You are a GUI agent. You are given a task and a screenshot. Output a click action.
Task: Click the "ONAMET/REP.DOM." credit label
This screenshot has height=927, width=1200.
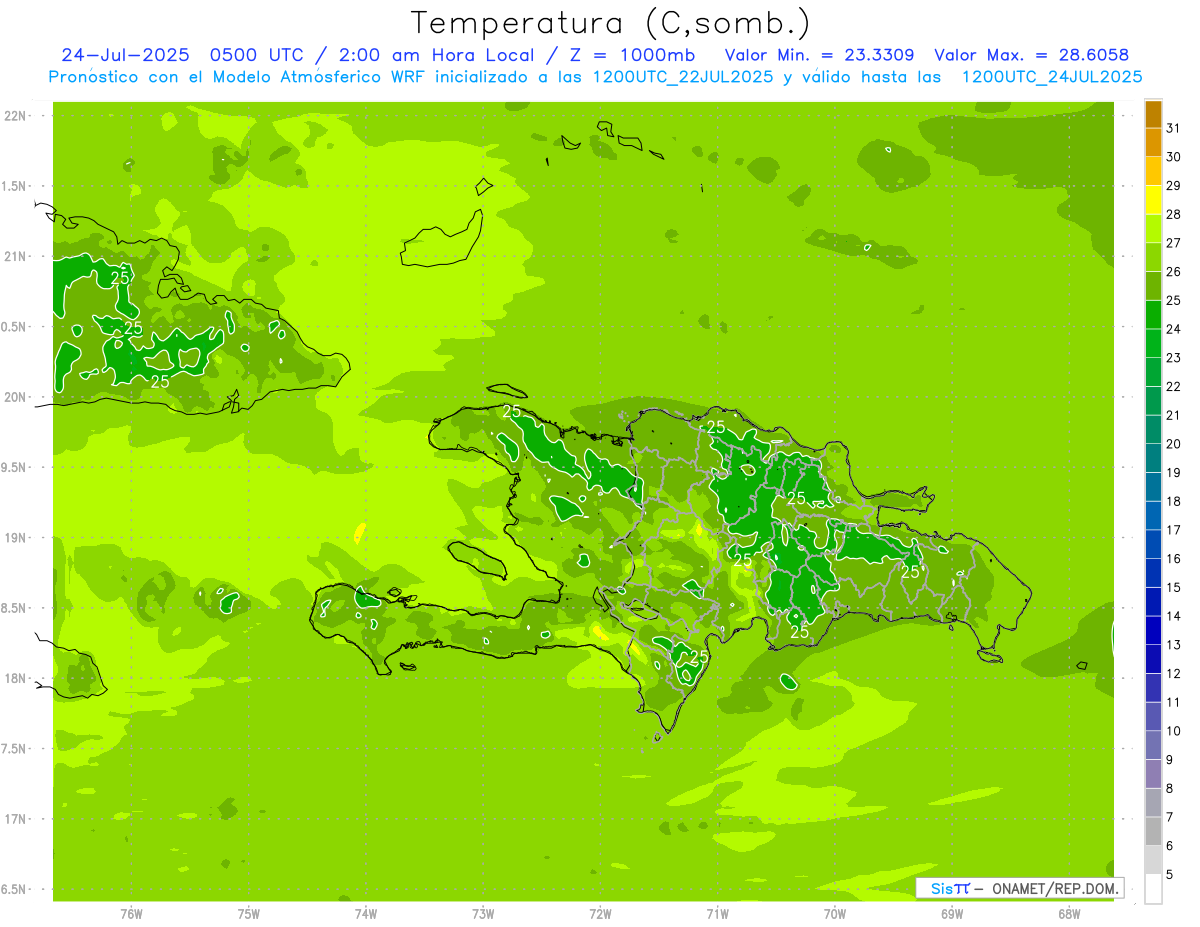point(1055,888)
